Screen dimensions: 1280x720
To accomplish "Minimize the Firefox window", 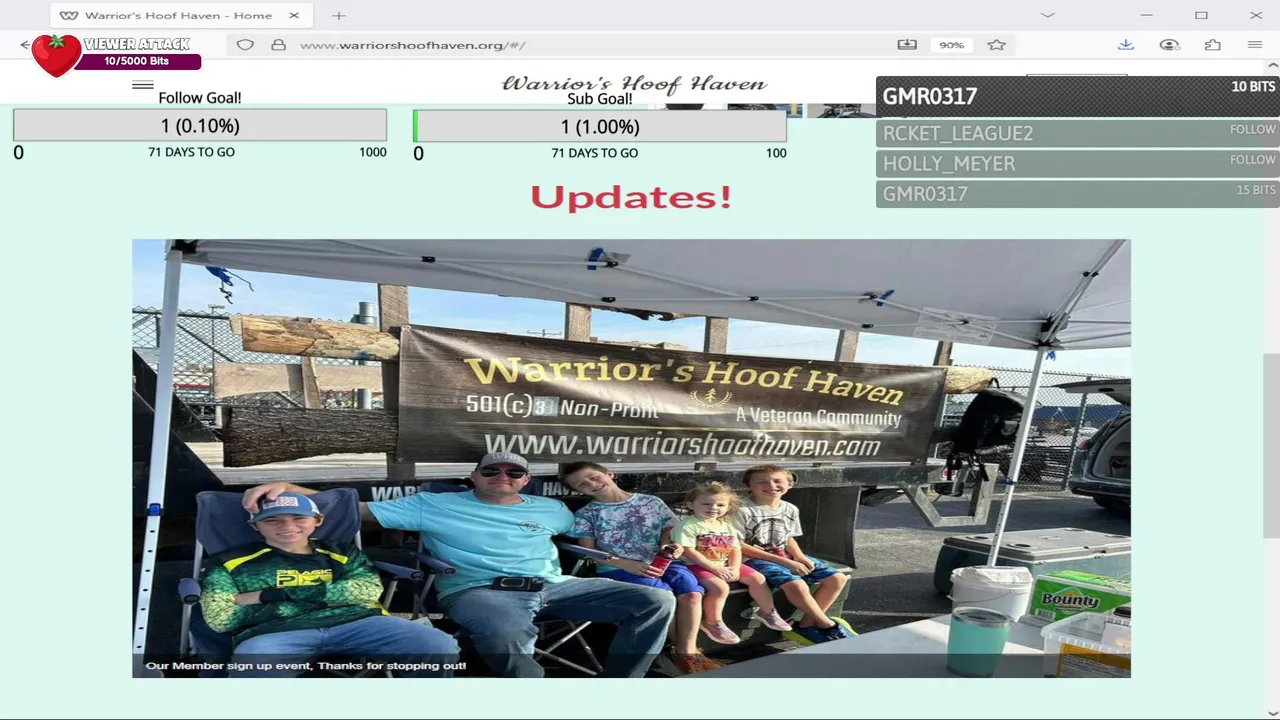I will 1147,15.
